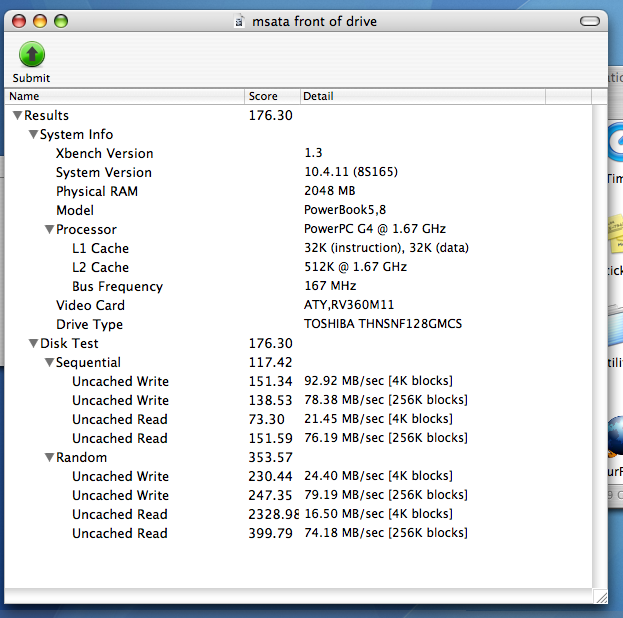623x618 pixels.
Task: Select the Video Card row
Action: point(298,305)
